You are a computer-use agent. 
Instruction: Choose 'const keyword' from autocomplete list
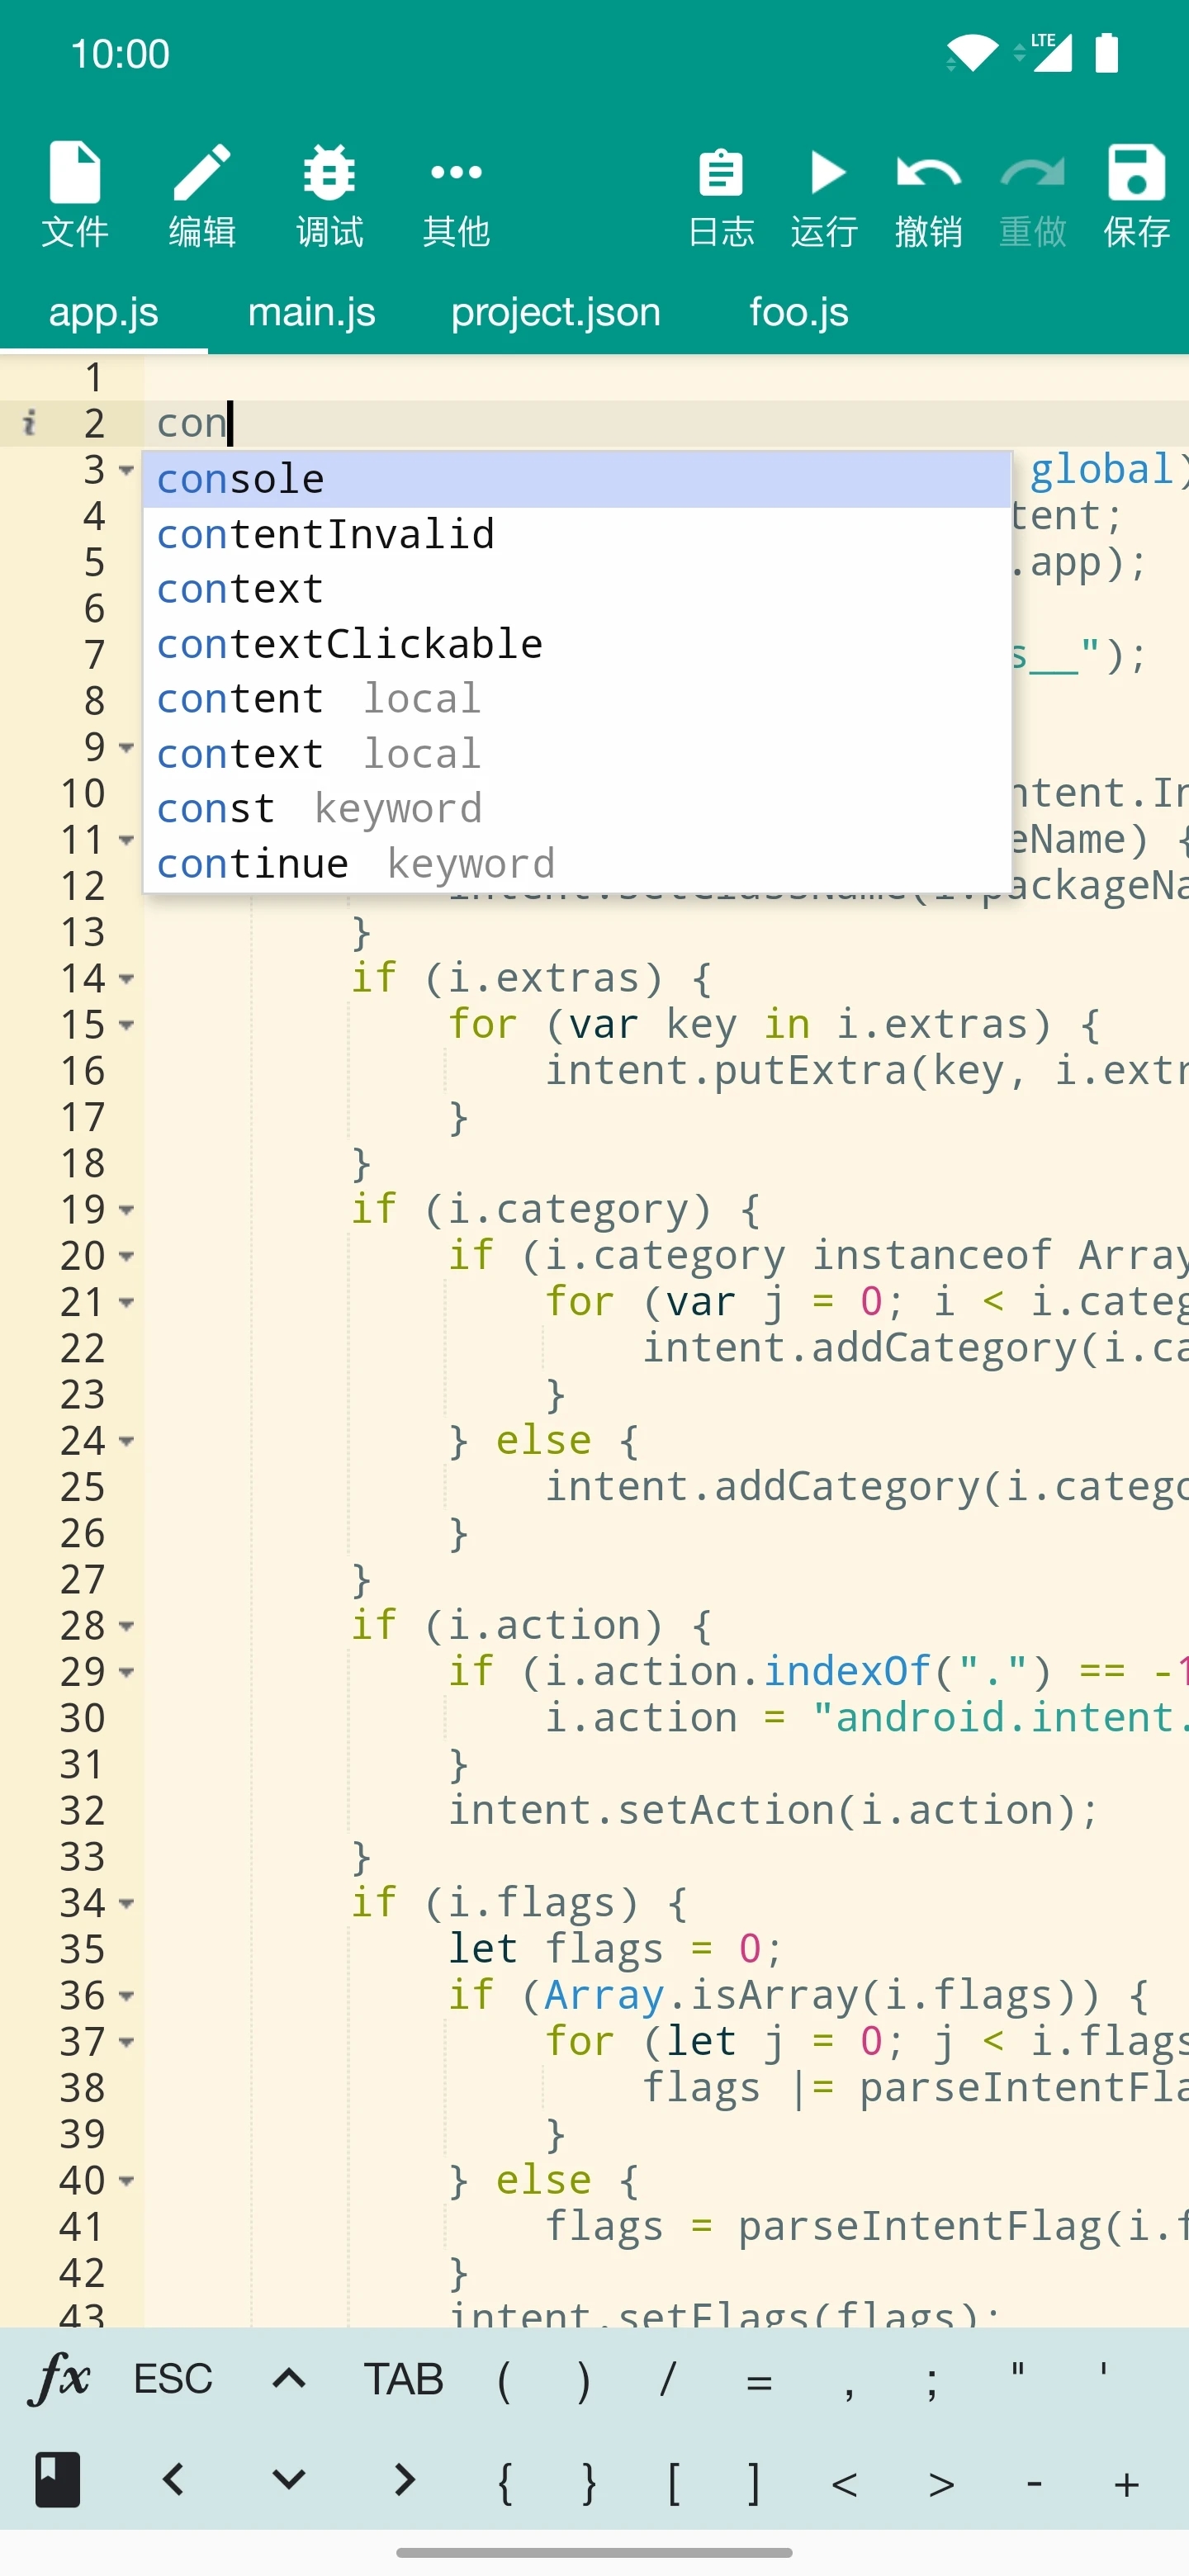pos(576,809)
